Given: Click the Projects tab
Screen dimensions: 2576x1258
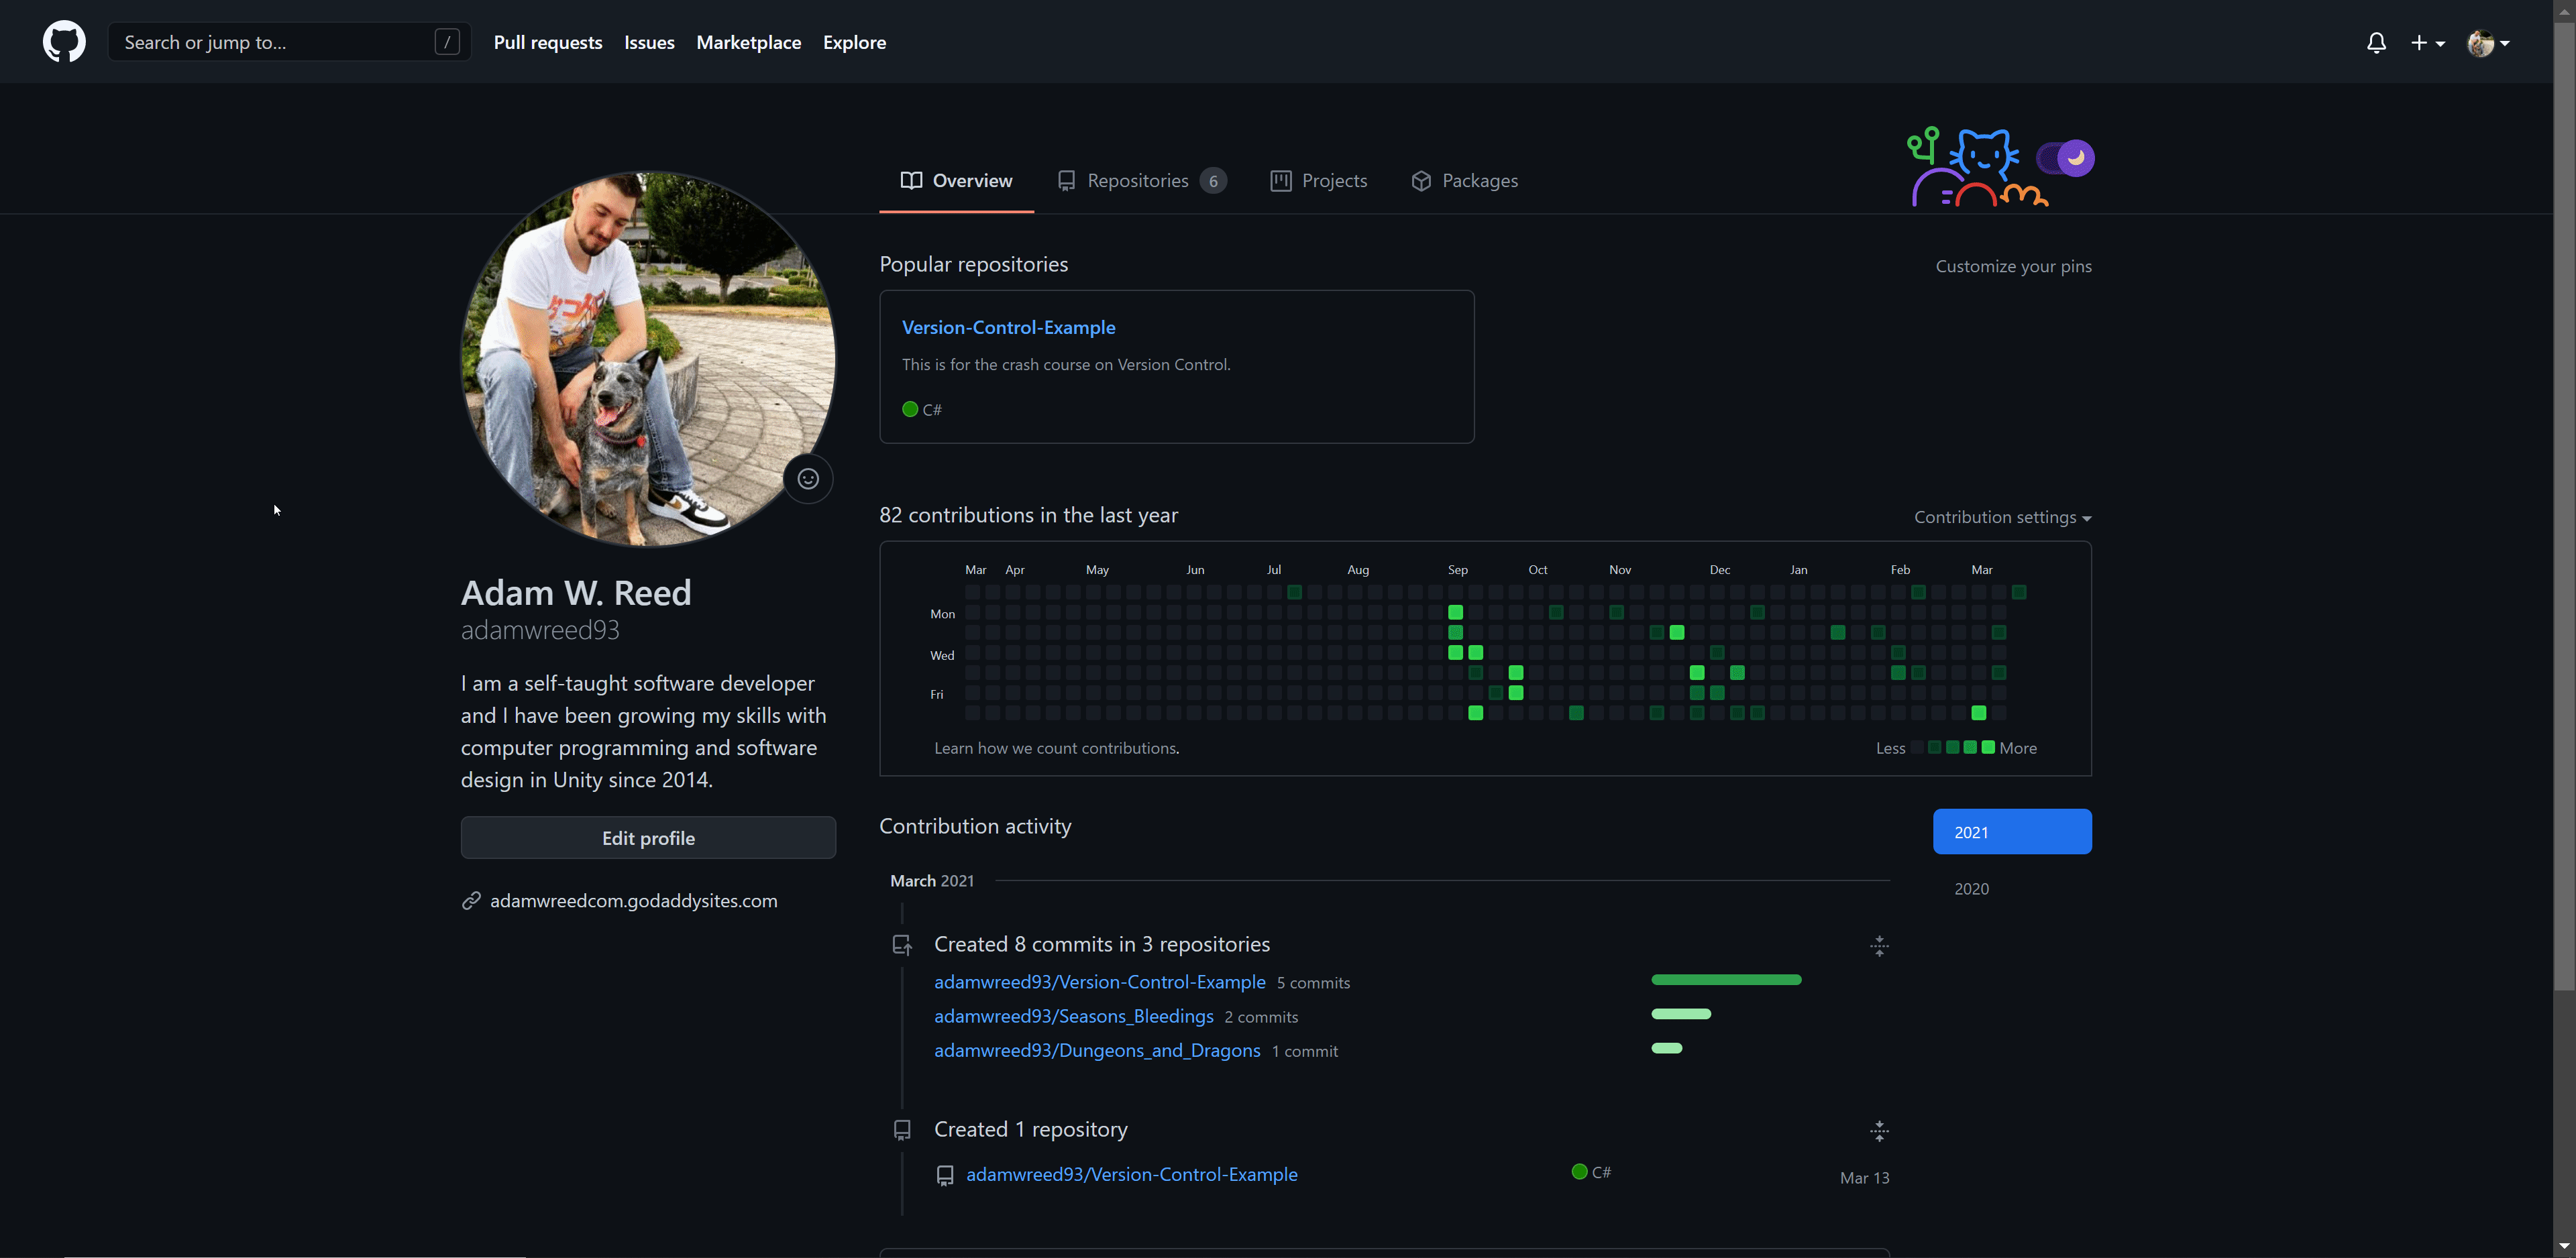Looking at the screenshot, I should (1319, 181).
